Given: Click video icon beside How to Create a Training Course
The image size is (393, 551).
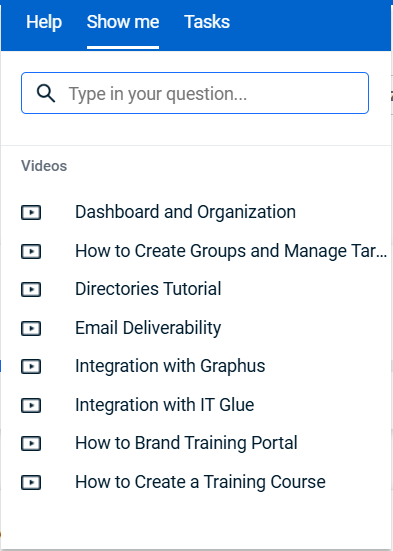Looking at the screenshot, I should point(31,482).
